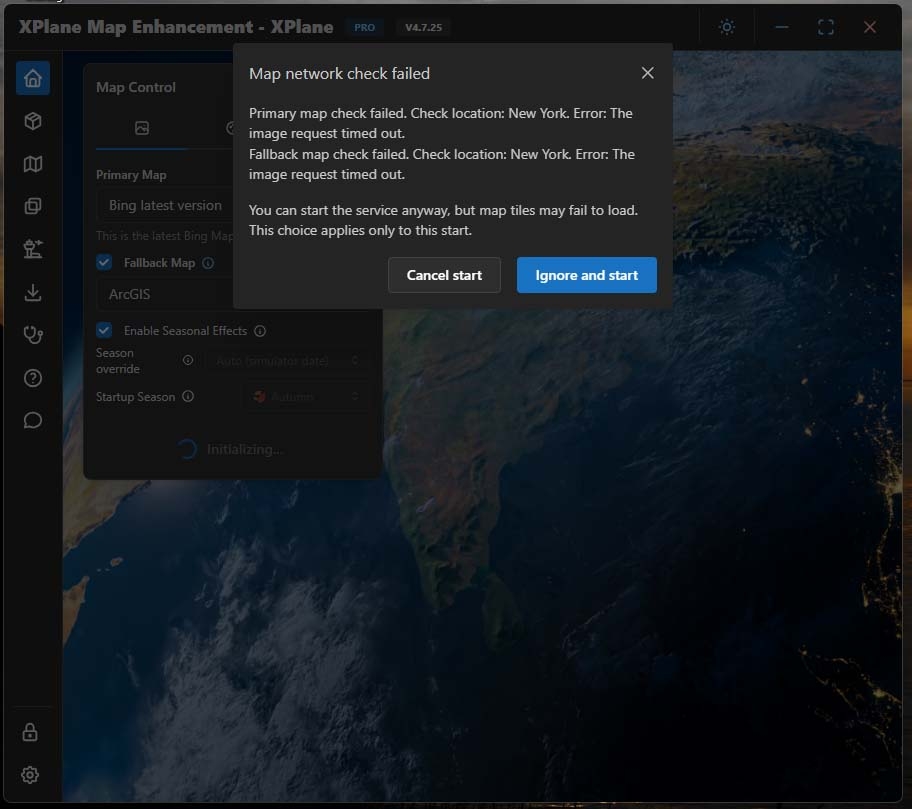Click the "Map Control" panel heading
Screen dimensions: 912x809
136,87
